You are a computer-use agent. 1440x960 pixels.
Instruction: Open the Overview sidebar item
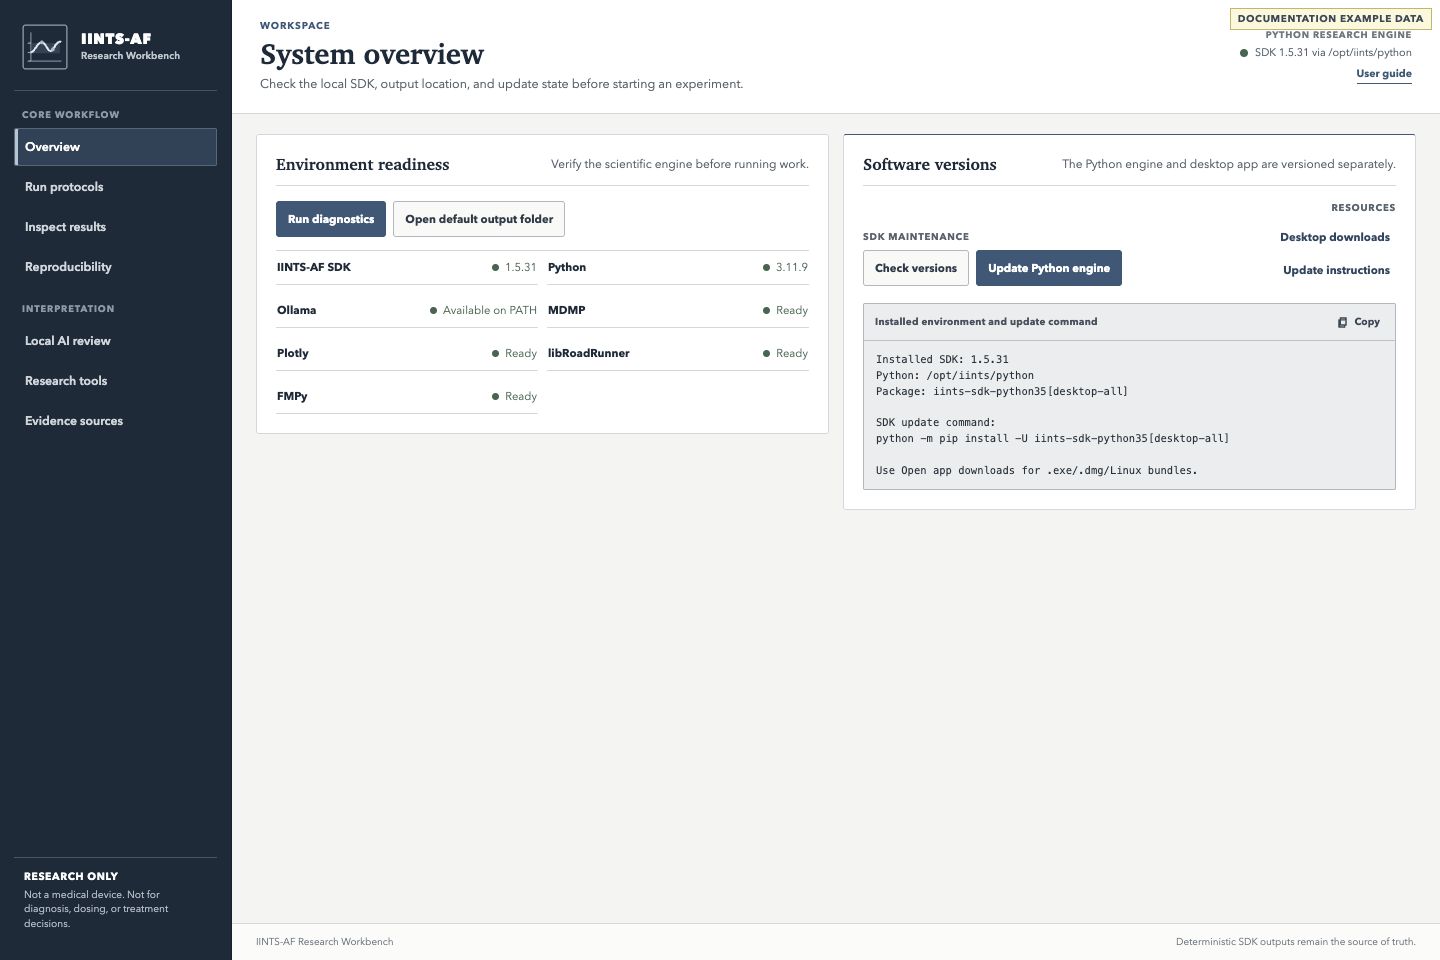(x=116, y=147)
